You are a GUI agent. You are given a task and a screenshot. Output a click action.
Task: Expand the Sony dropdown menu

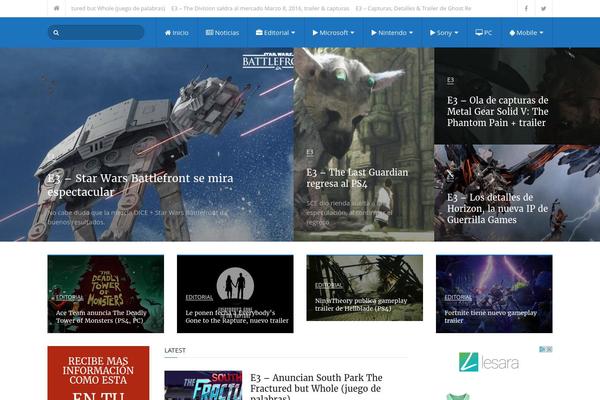(444, 33)
